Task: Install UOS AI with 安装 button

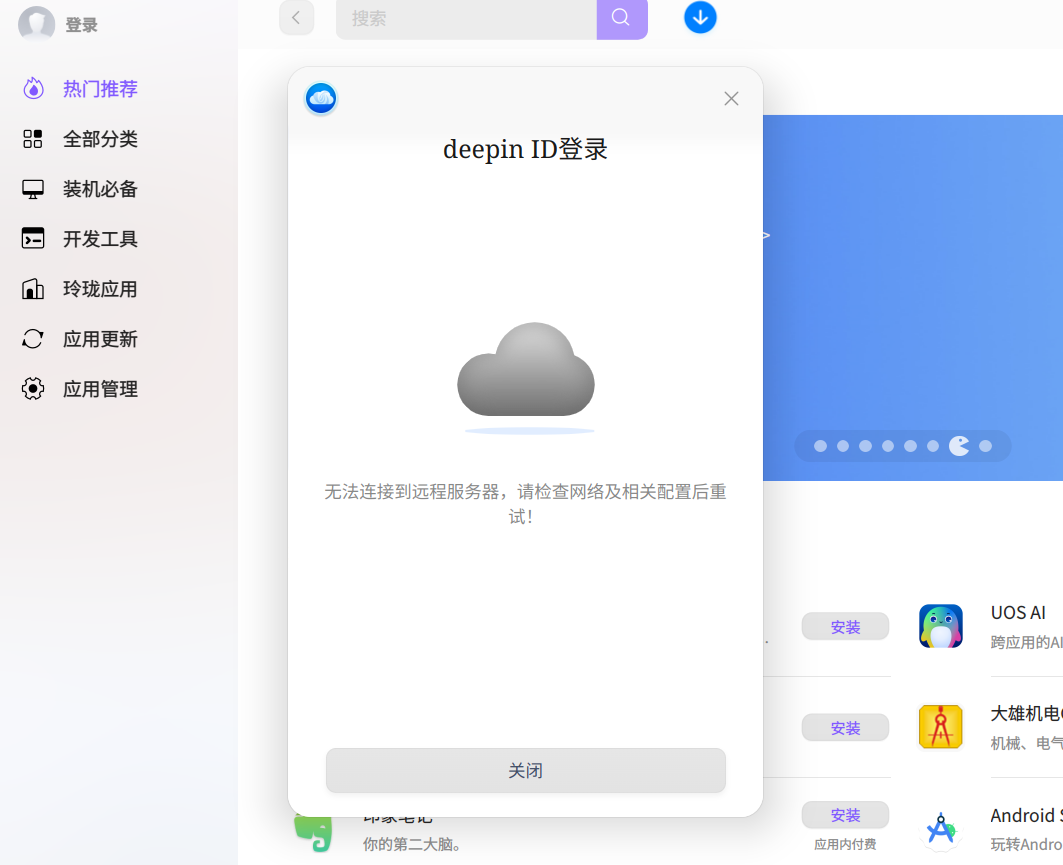Action: (845, 626)
